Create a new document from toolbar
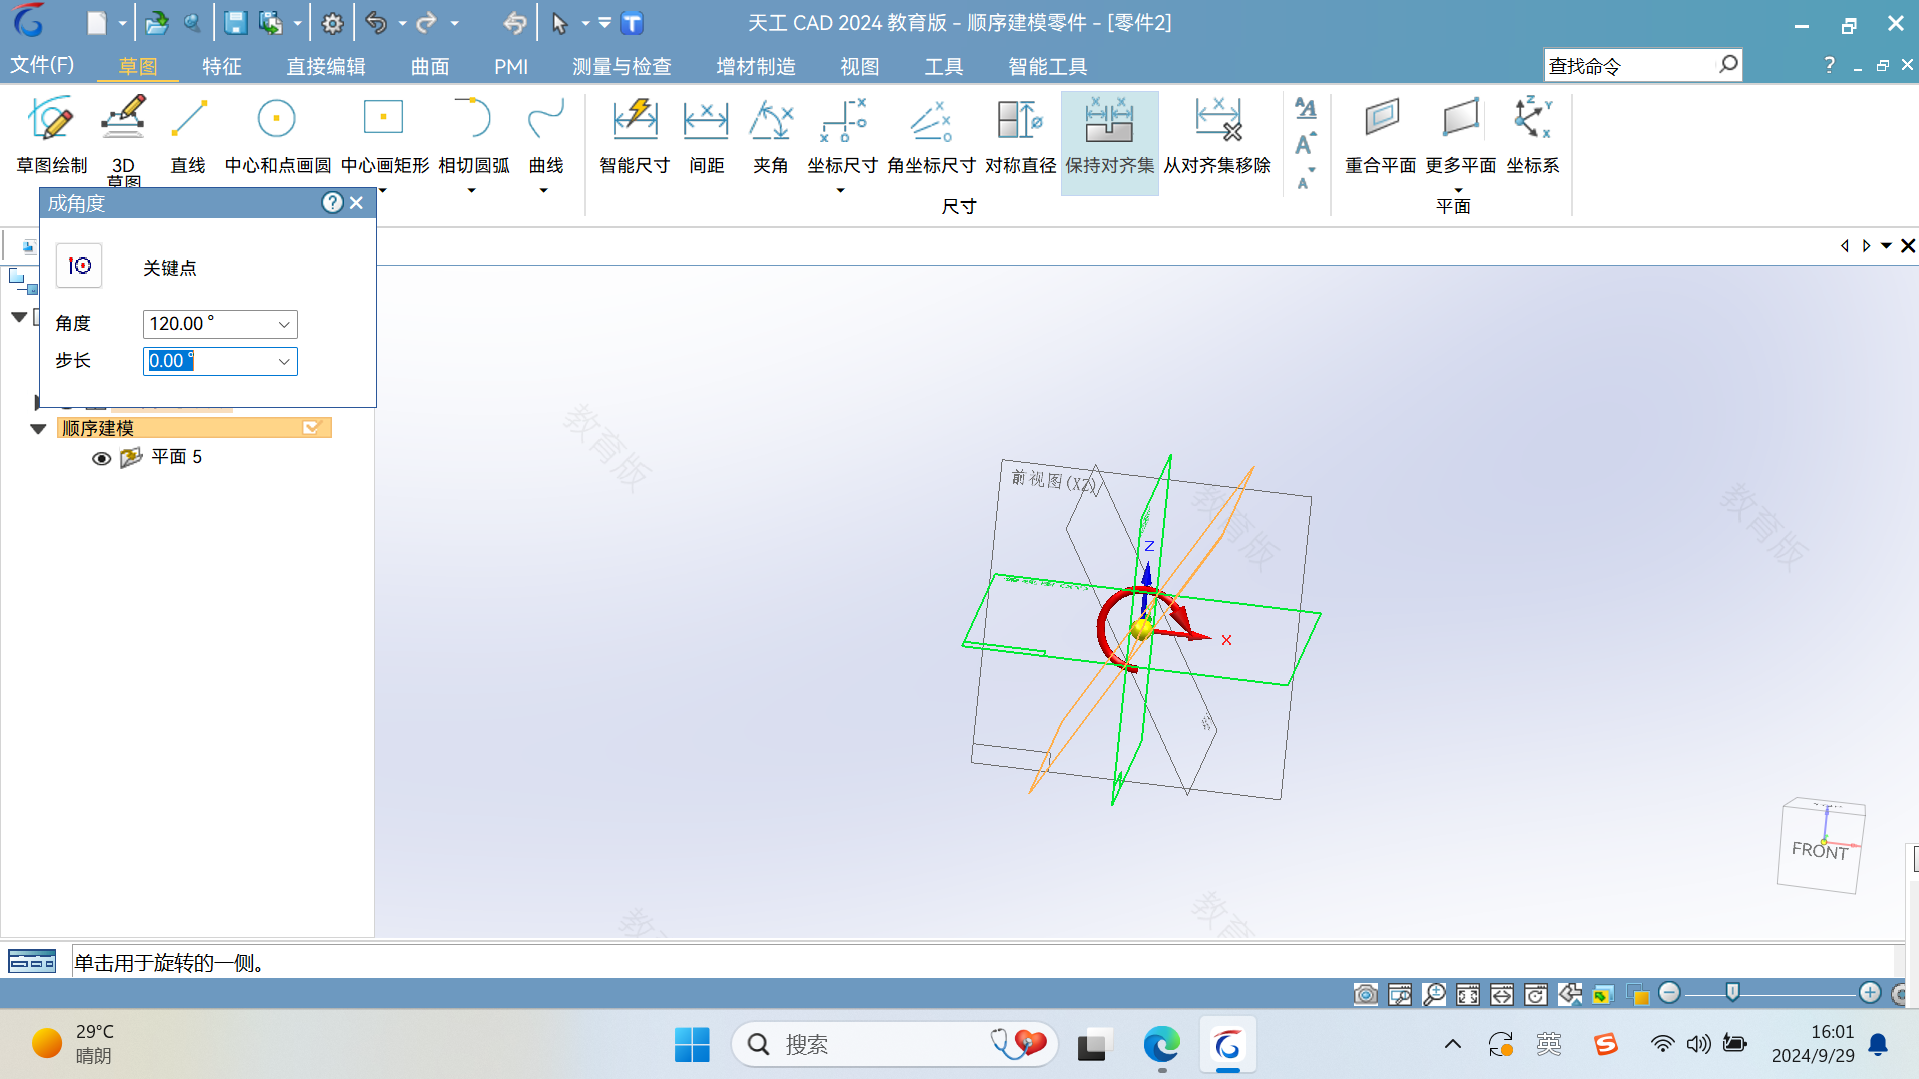 pyautogui.click(x=96, y=23)
